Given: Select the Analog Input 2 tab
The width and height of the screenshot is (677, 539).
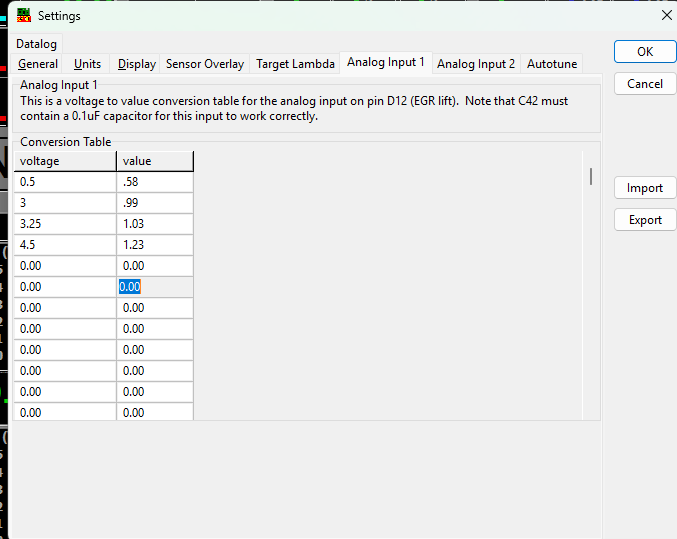Looking at the screenshot, I should click(476, 64).
